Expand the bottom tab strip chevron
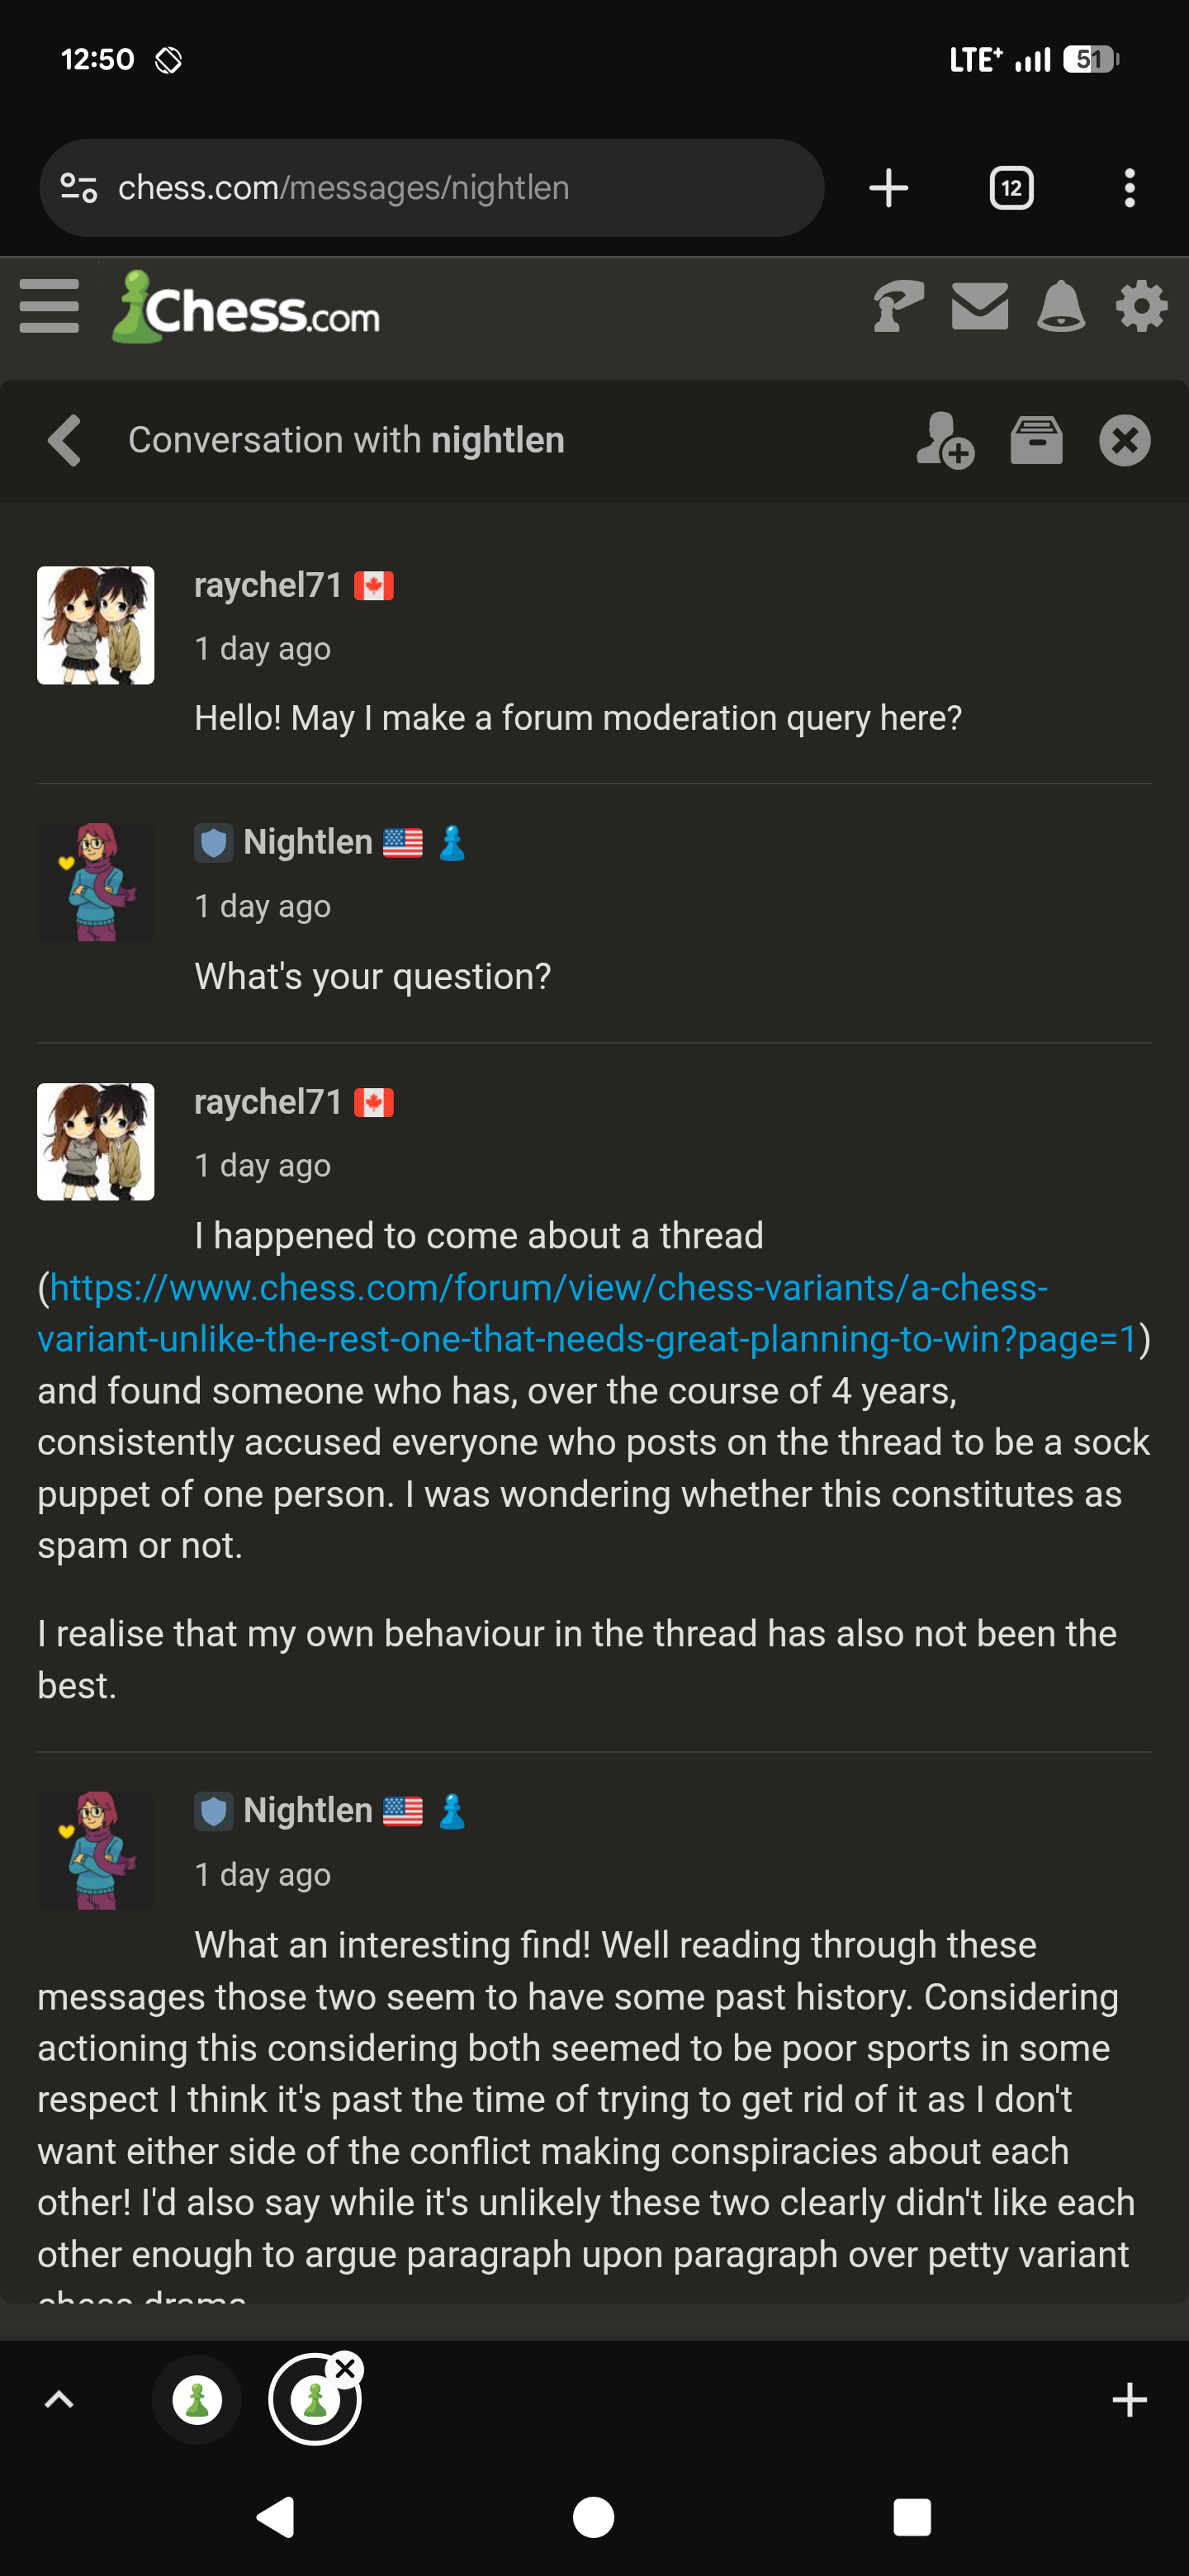Viewport: 1189px width, 2576px height. point(59,2399)
